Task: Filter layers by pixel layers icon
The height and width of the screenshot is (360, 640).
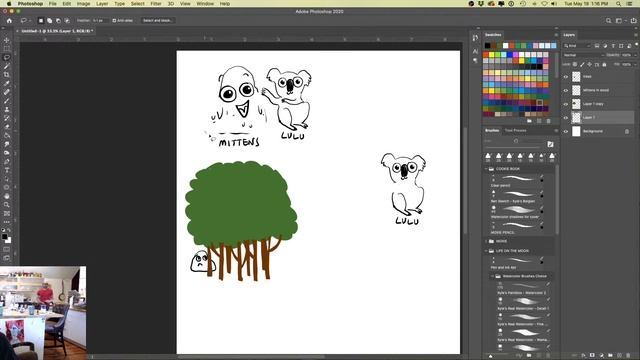Action: (597, 46)
